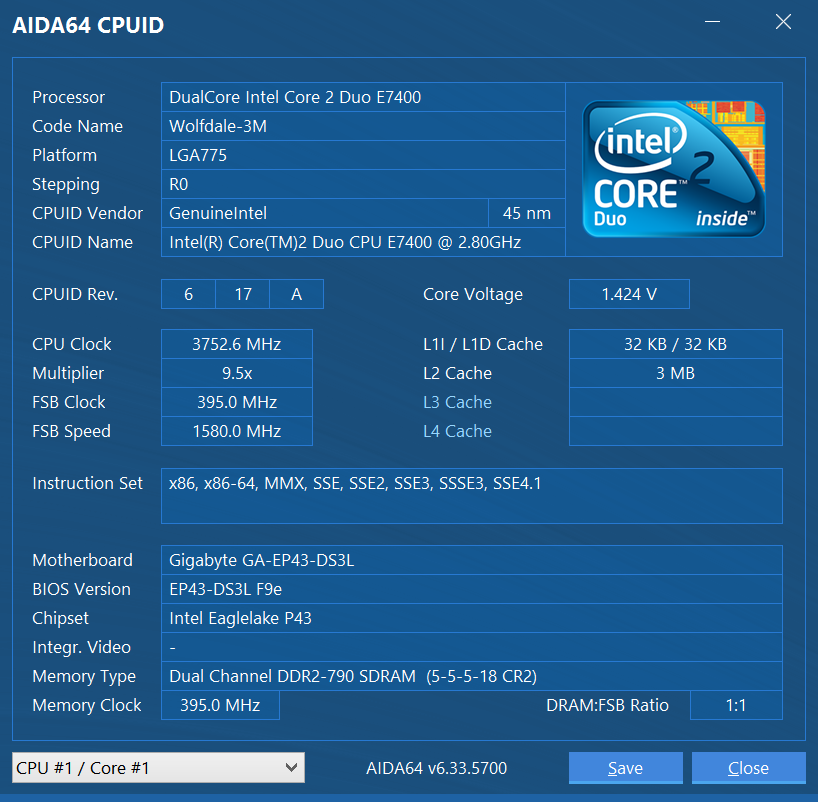Minimize the AIDA64 CPUID window
Image resolution: width=818 pixels, height=802 pixels.
[x=712, y=22]
